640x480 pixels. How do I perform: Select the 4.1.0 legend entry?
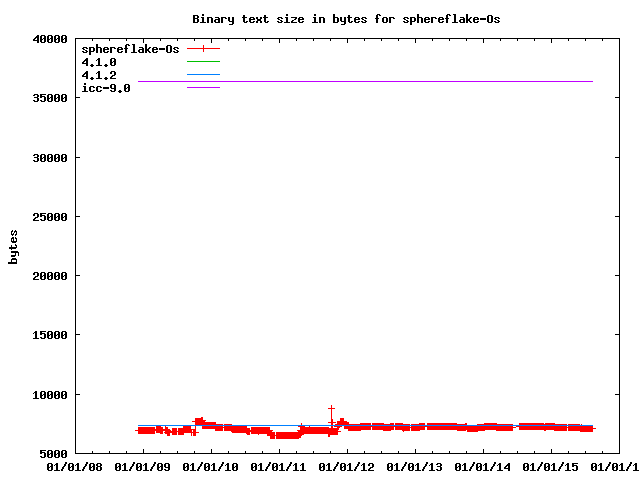99,62
